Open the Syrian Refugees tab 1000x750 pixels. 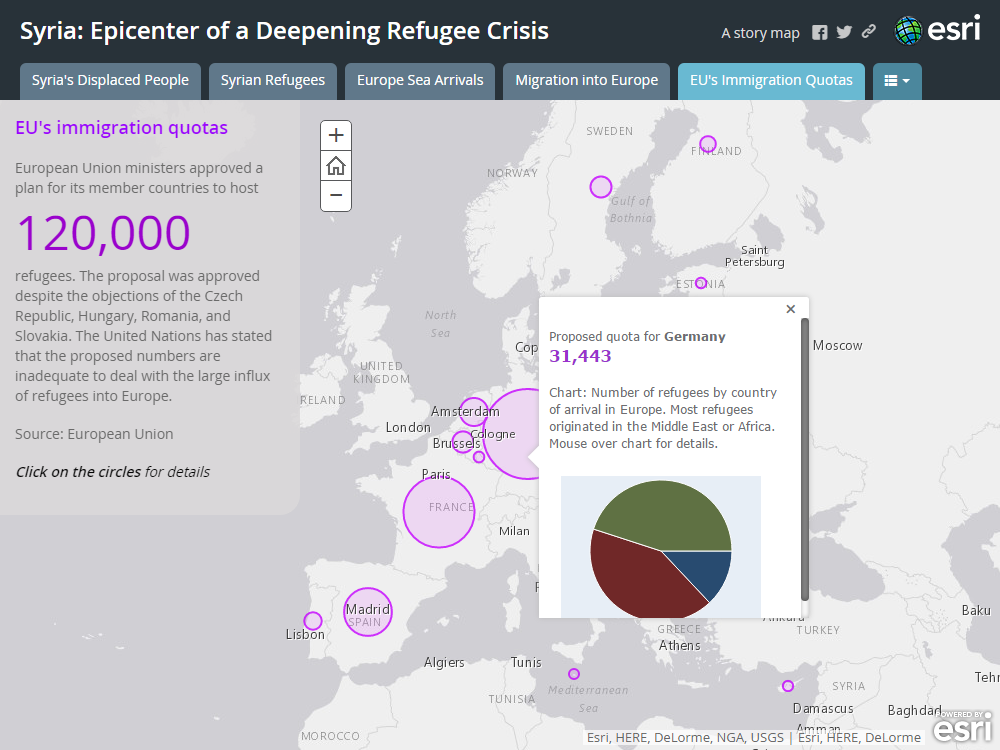pos(273,81)
